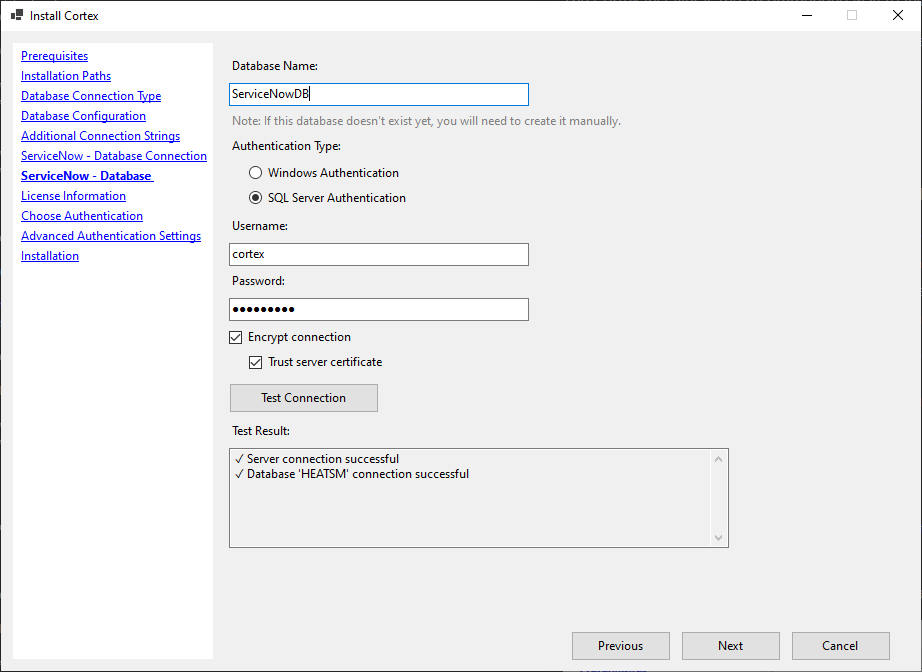Go to Database Configuration
This screenshot has width=922, height=672.
pos(83,115)
